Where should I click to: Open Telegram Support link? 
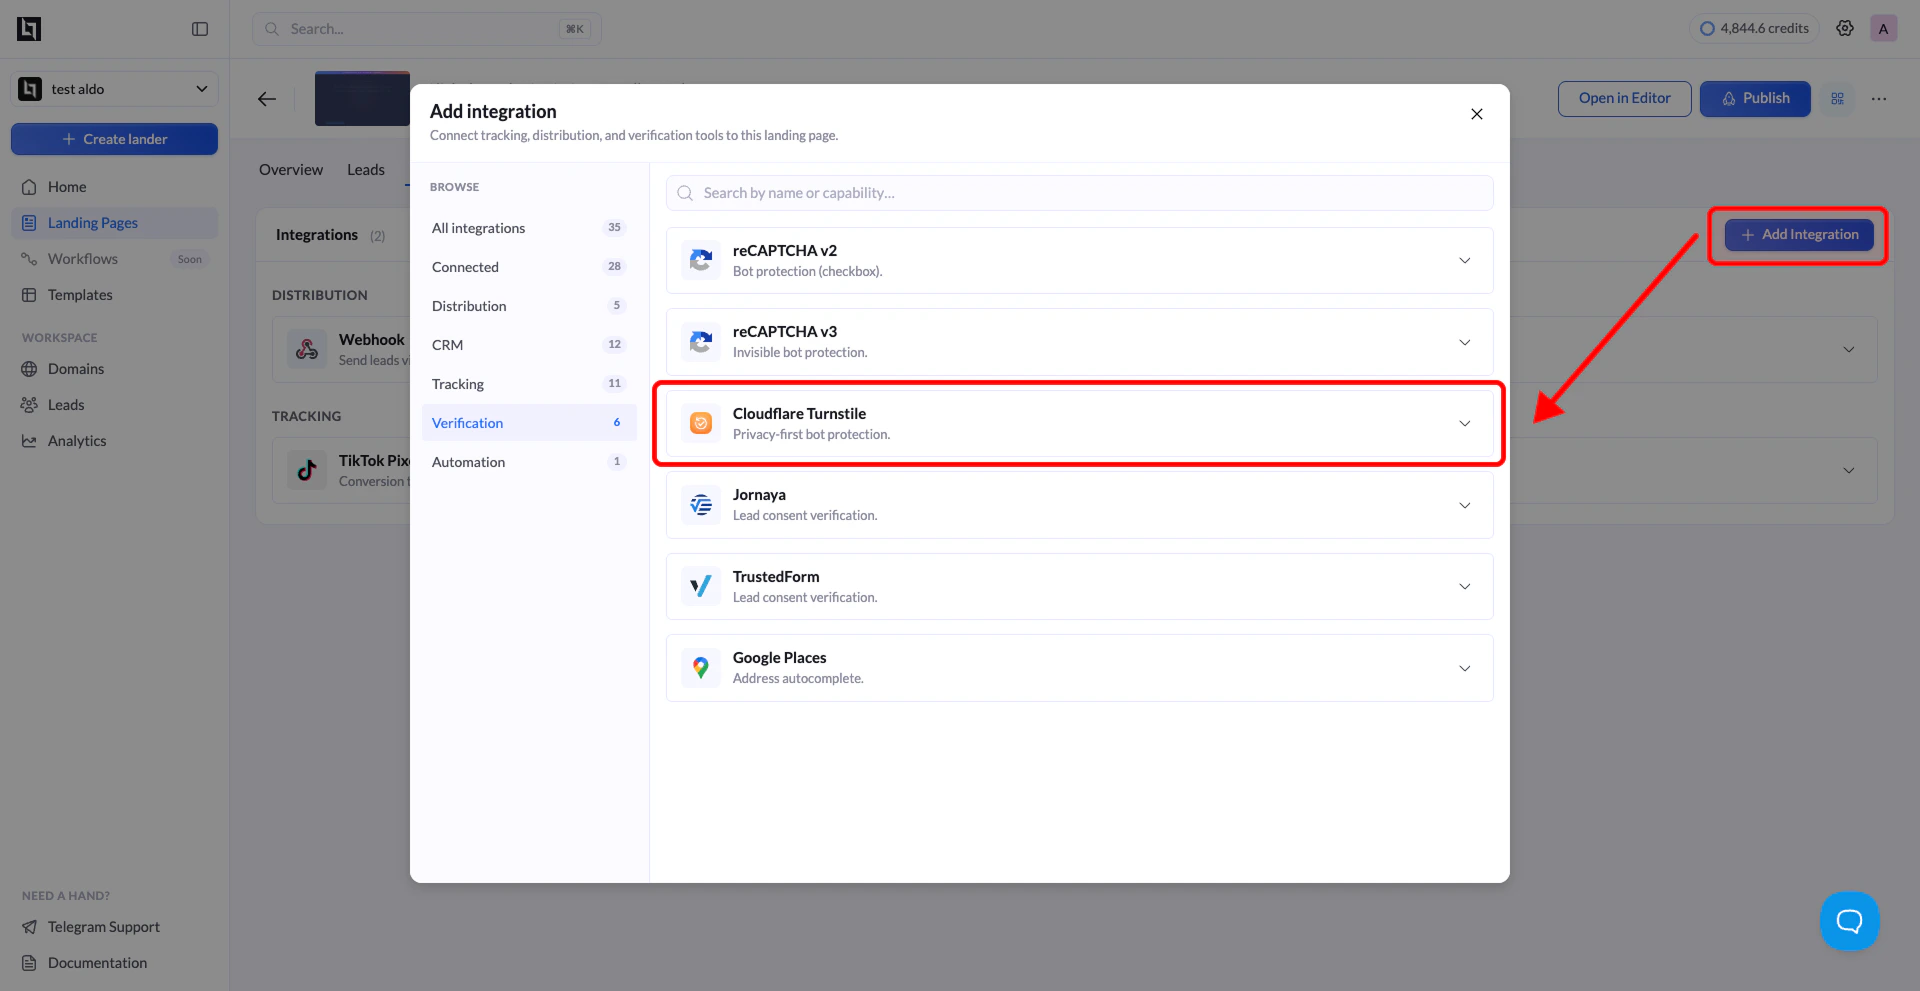click(x=104, y=927)
